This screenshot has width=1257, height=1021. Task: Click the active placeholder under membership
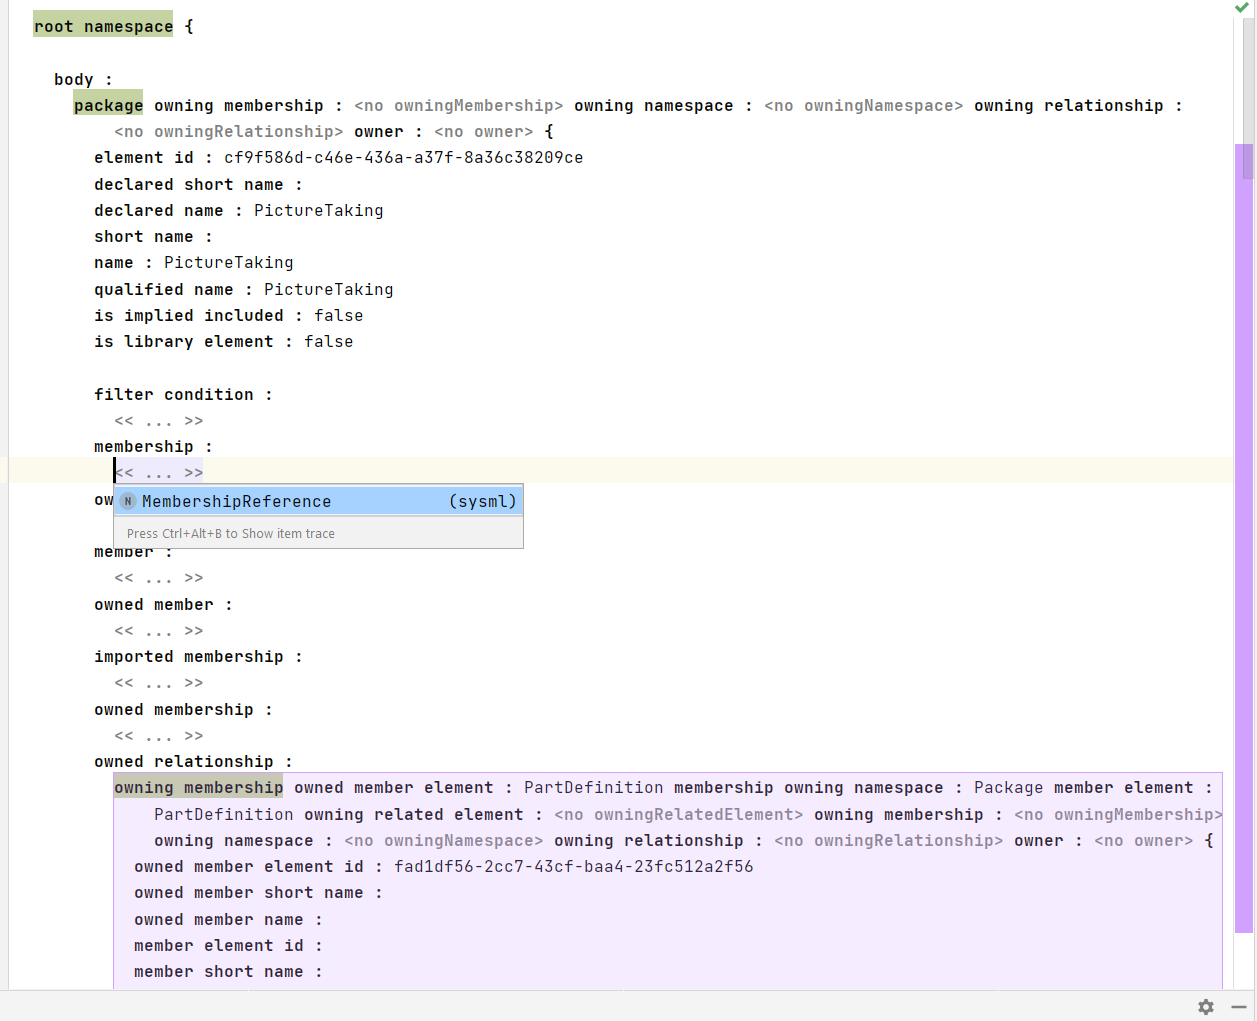(159, 473)
